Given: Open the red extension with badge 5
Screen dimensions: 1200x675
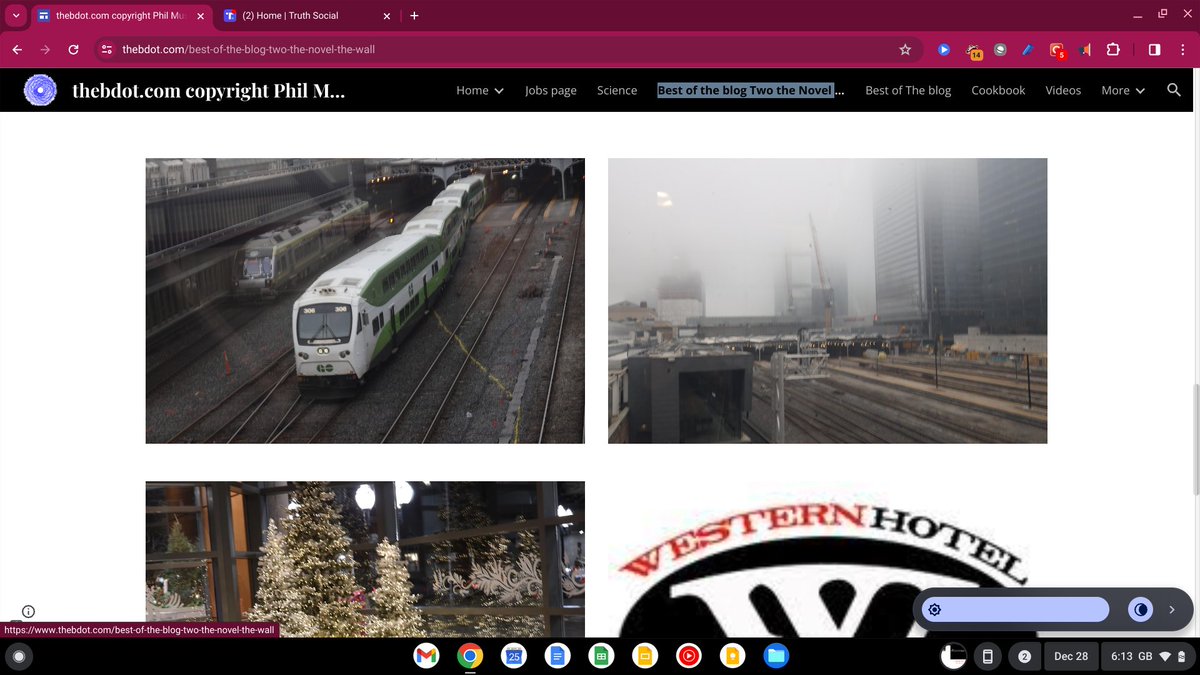Looking at the screenshot, I should 1057,50.
